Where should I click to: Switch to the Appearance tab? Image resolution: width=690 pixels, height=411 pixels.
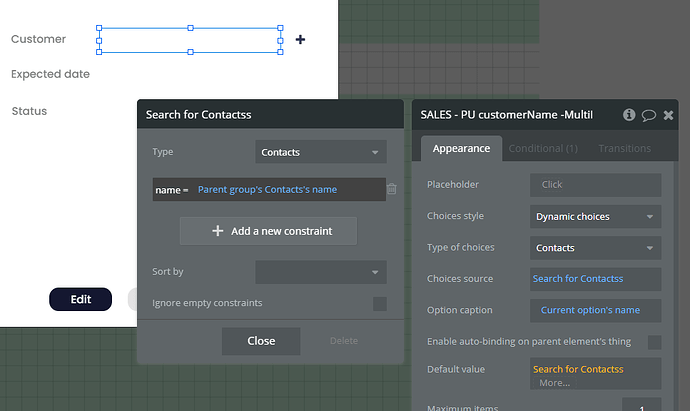coord(461,149)
